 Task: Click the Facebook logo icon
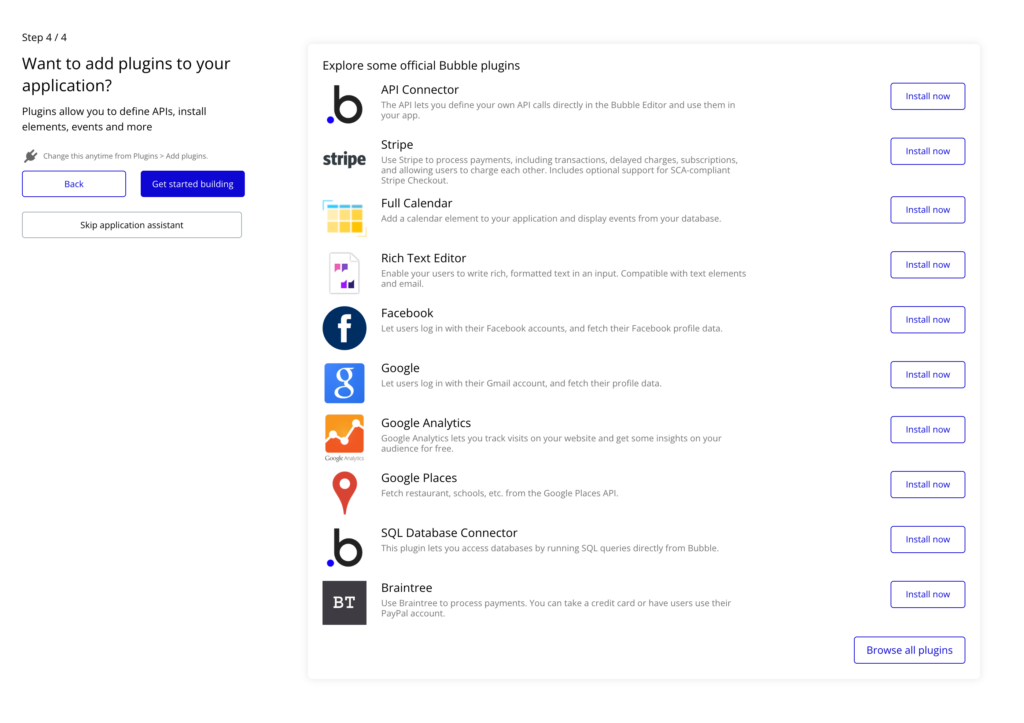(344, 328)
